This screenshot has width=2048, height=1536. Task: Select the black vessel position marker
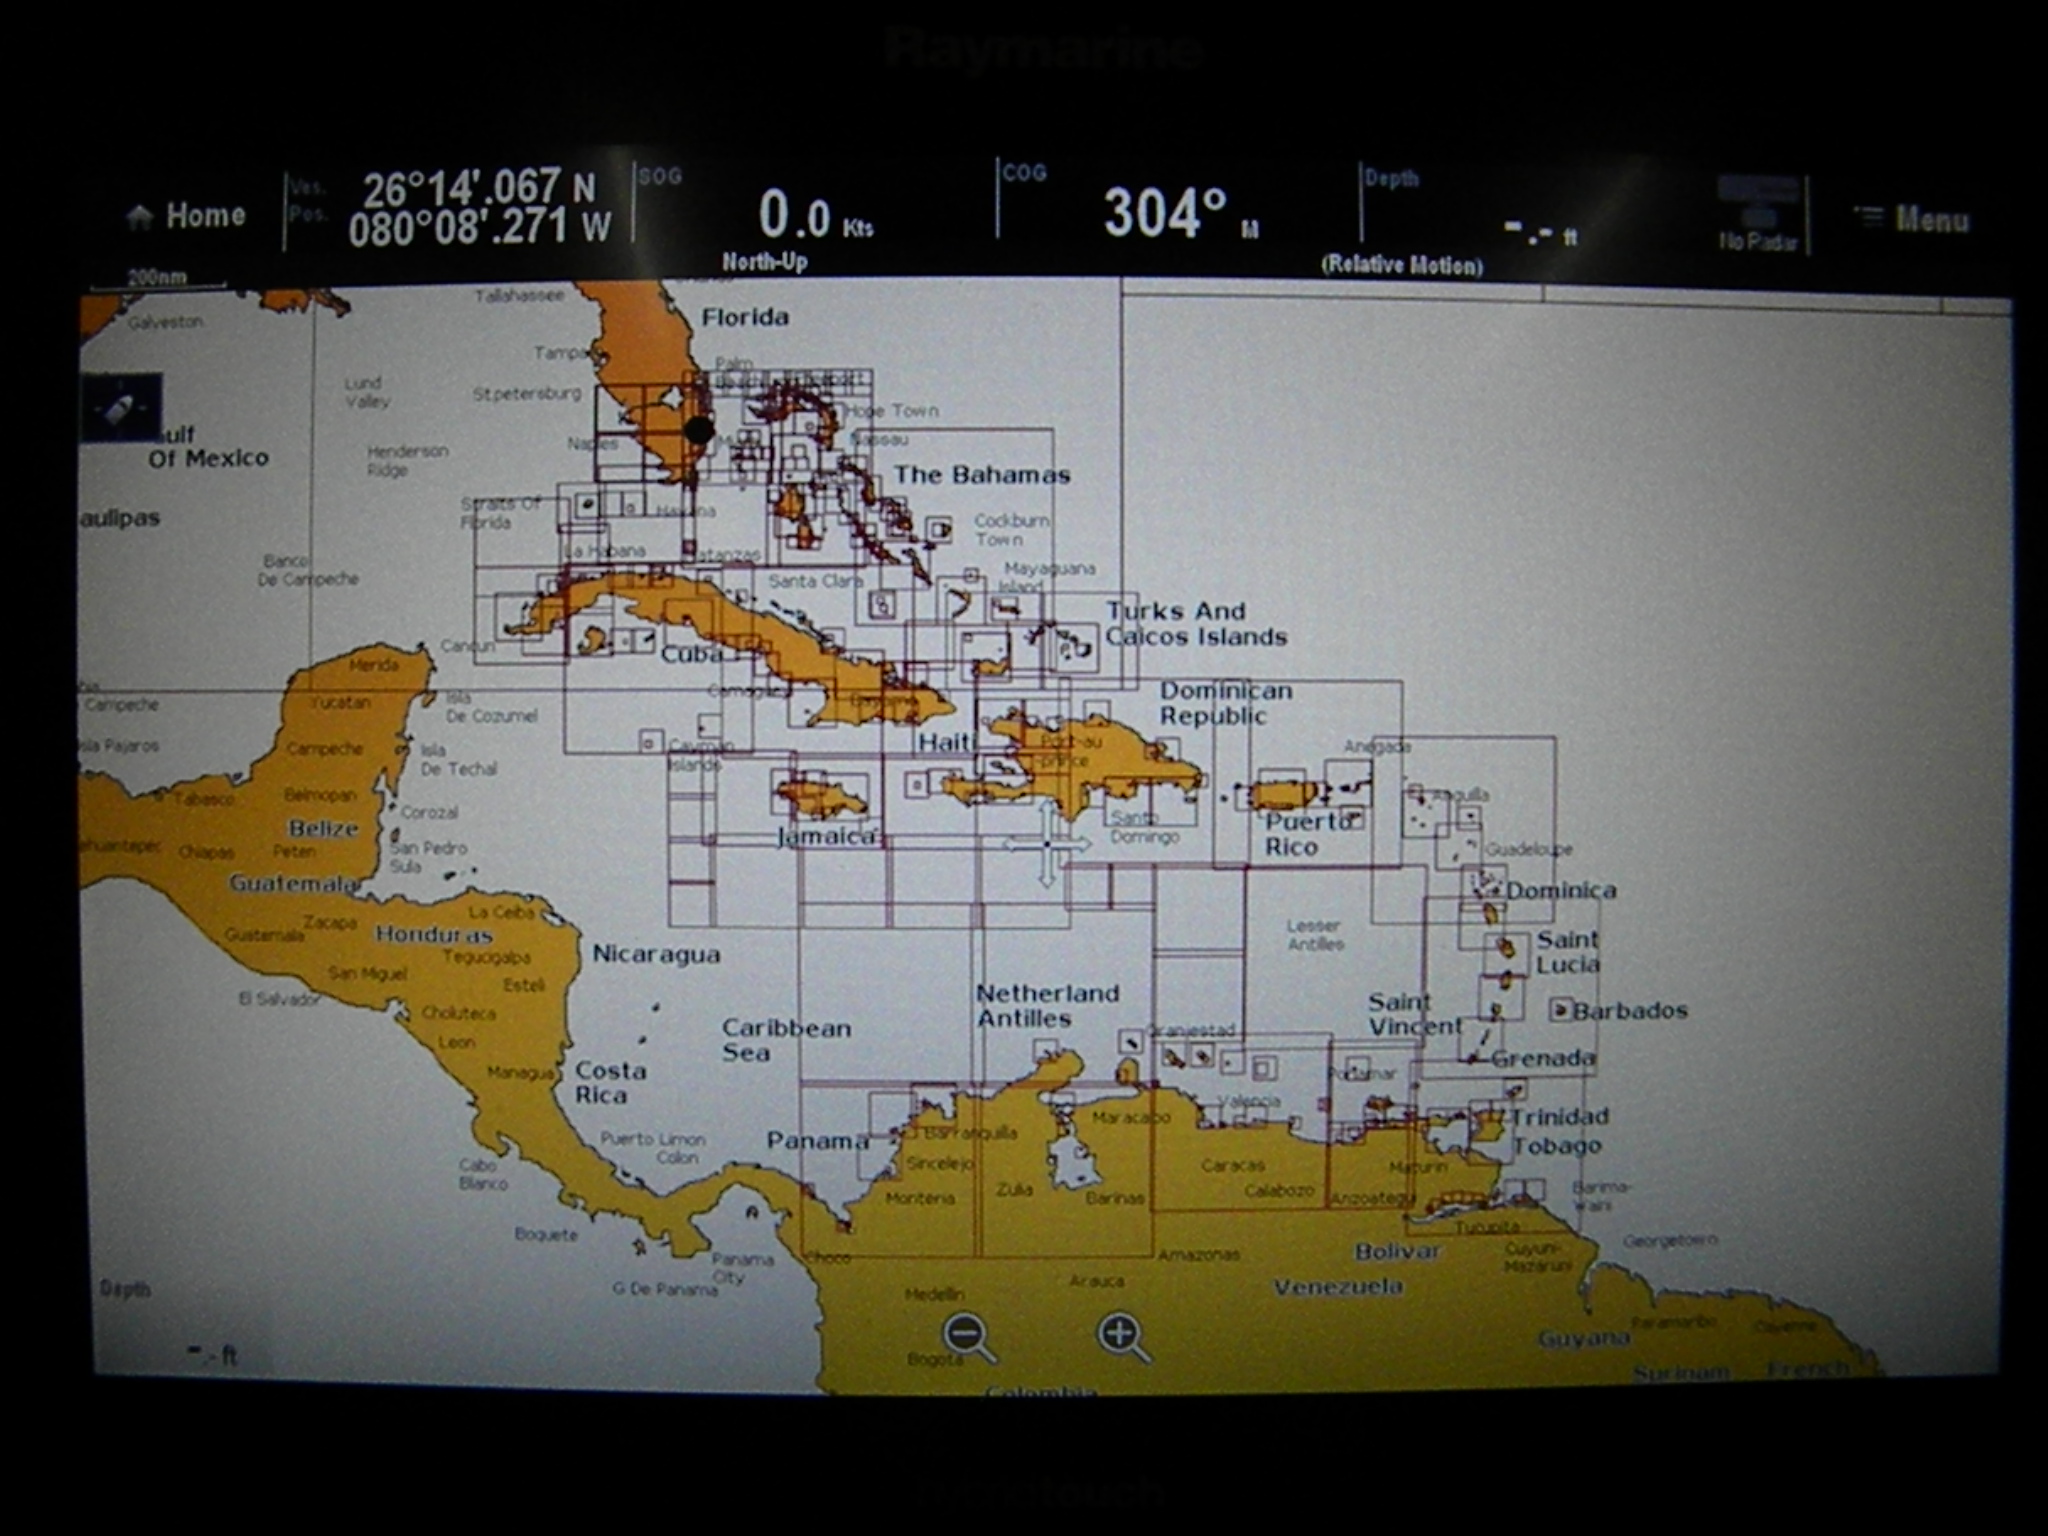pos(699,431)
